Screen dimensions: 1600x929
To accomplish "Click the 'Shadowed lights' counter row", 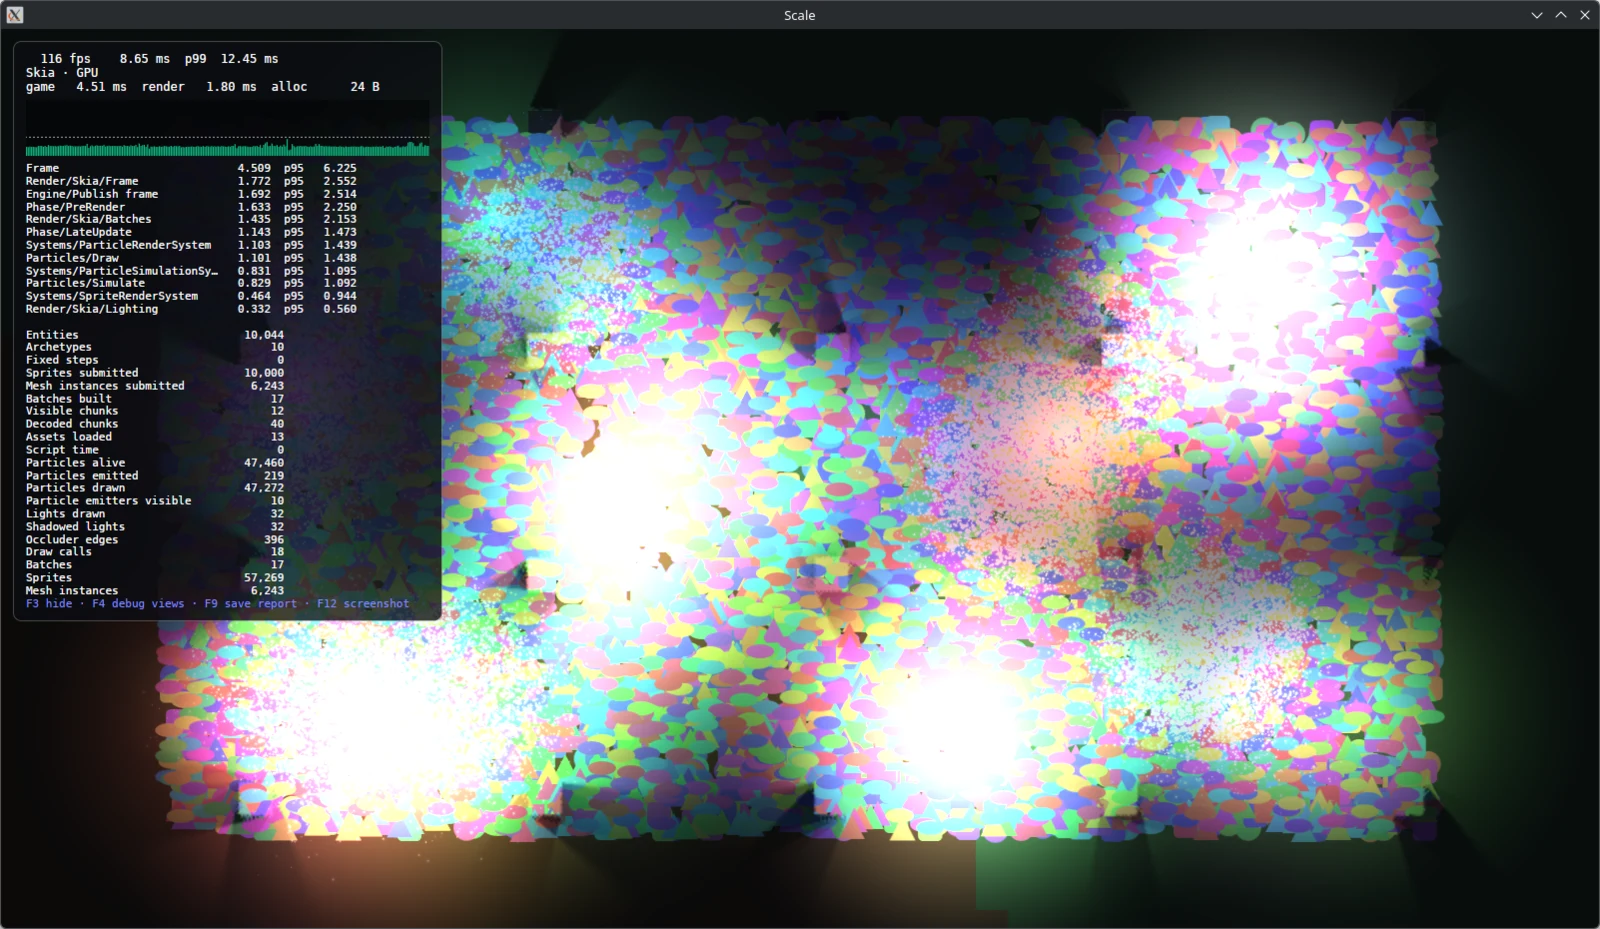I will [155, 527].
